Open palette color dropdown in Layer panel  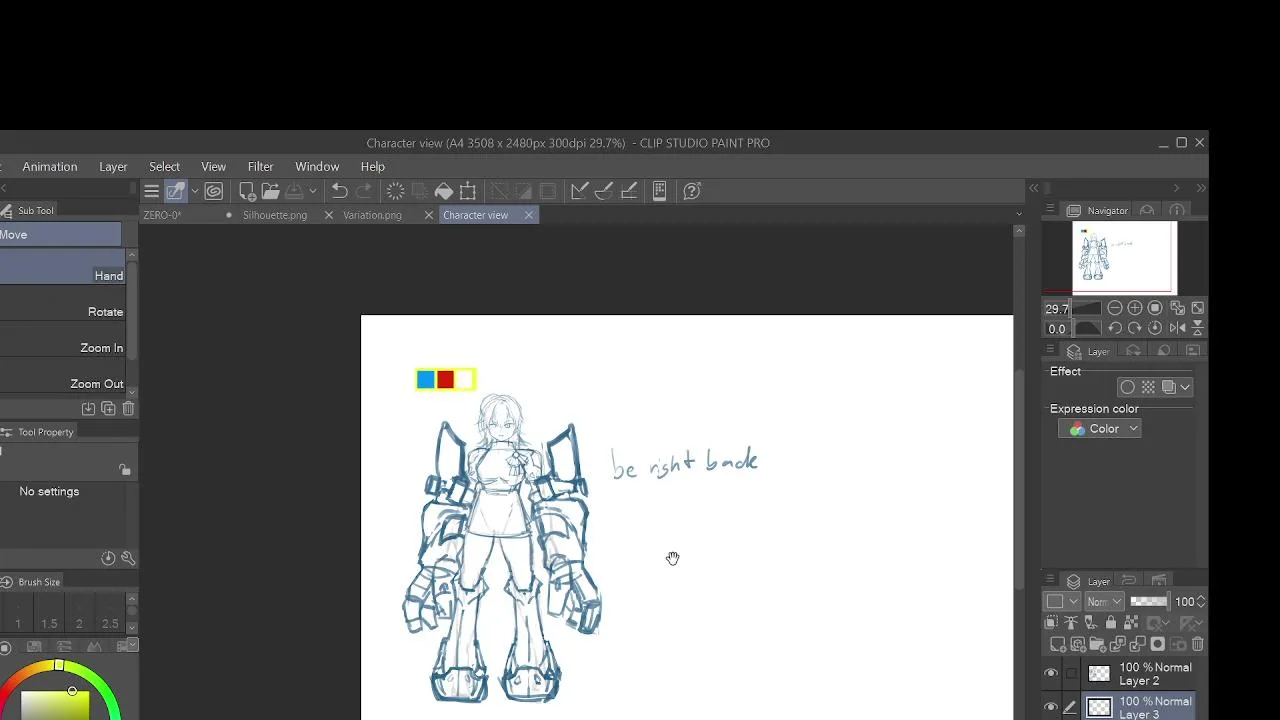[1062, 602]
